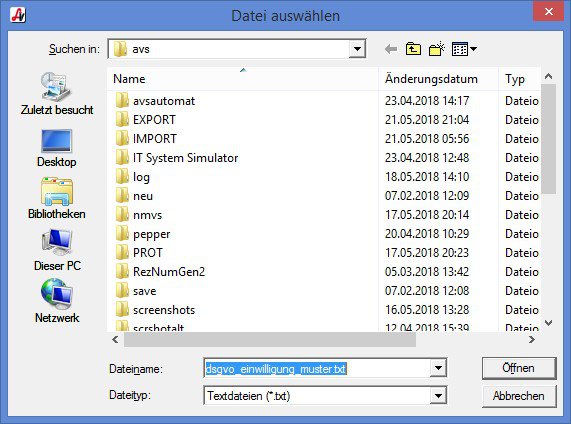Click date 17.05.2018 20:14 of nmvs
Image resolution: width=571 pixels, height=424 pixels.
pos(427,215)
